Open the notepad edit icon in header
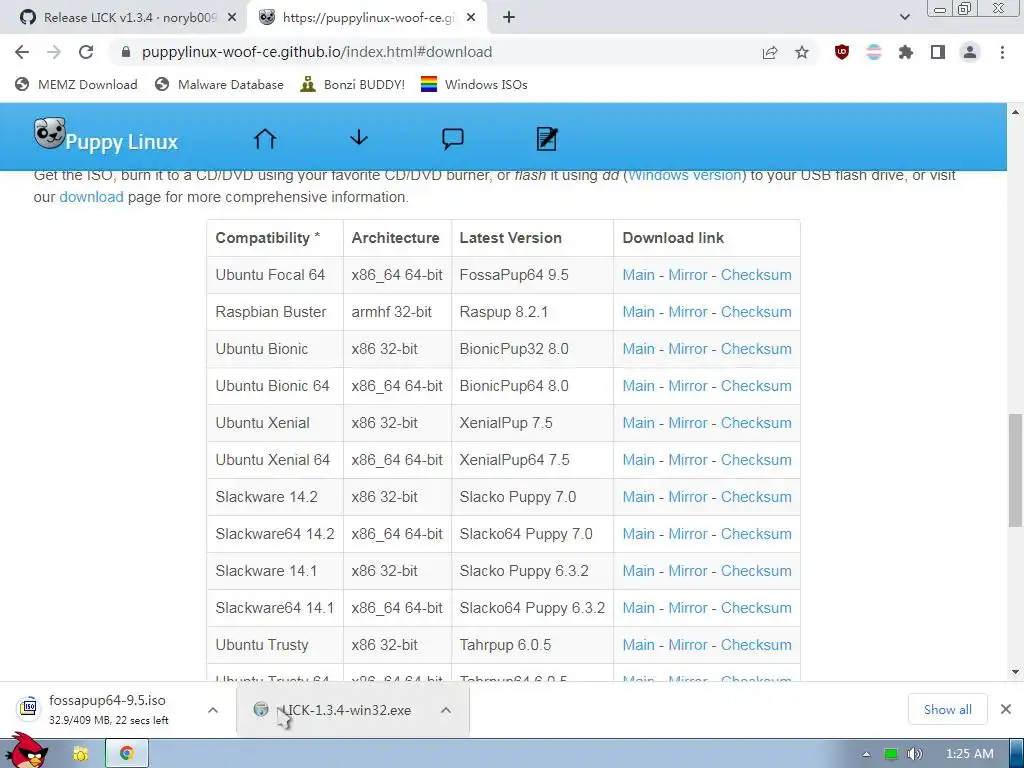The width and height of the screenshot is (1024, 768). click(x=547, y=138)
